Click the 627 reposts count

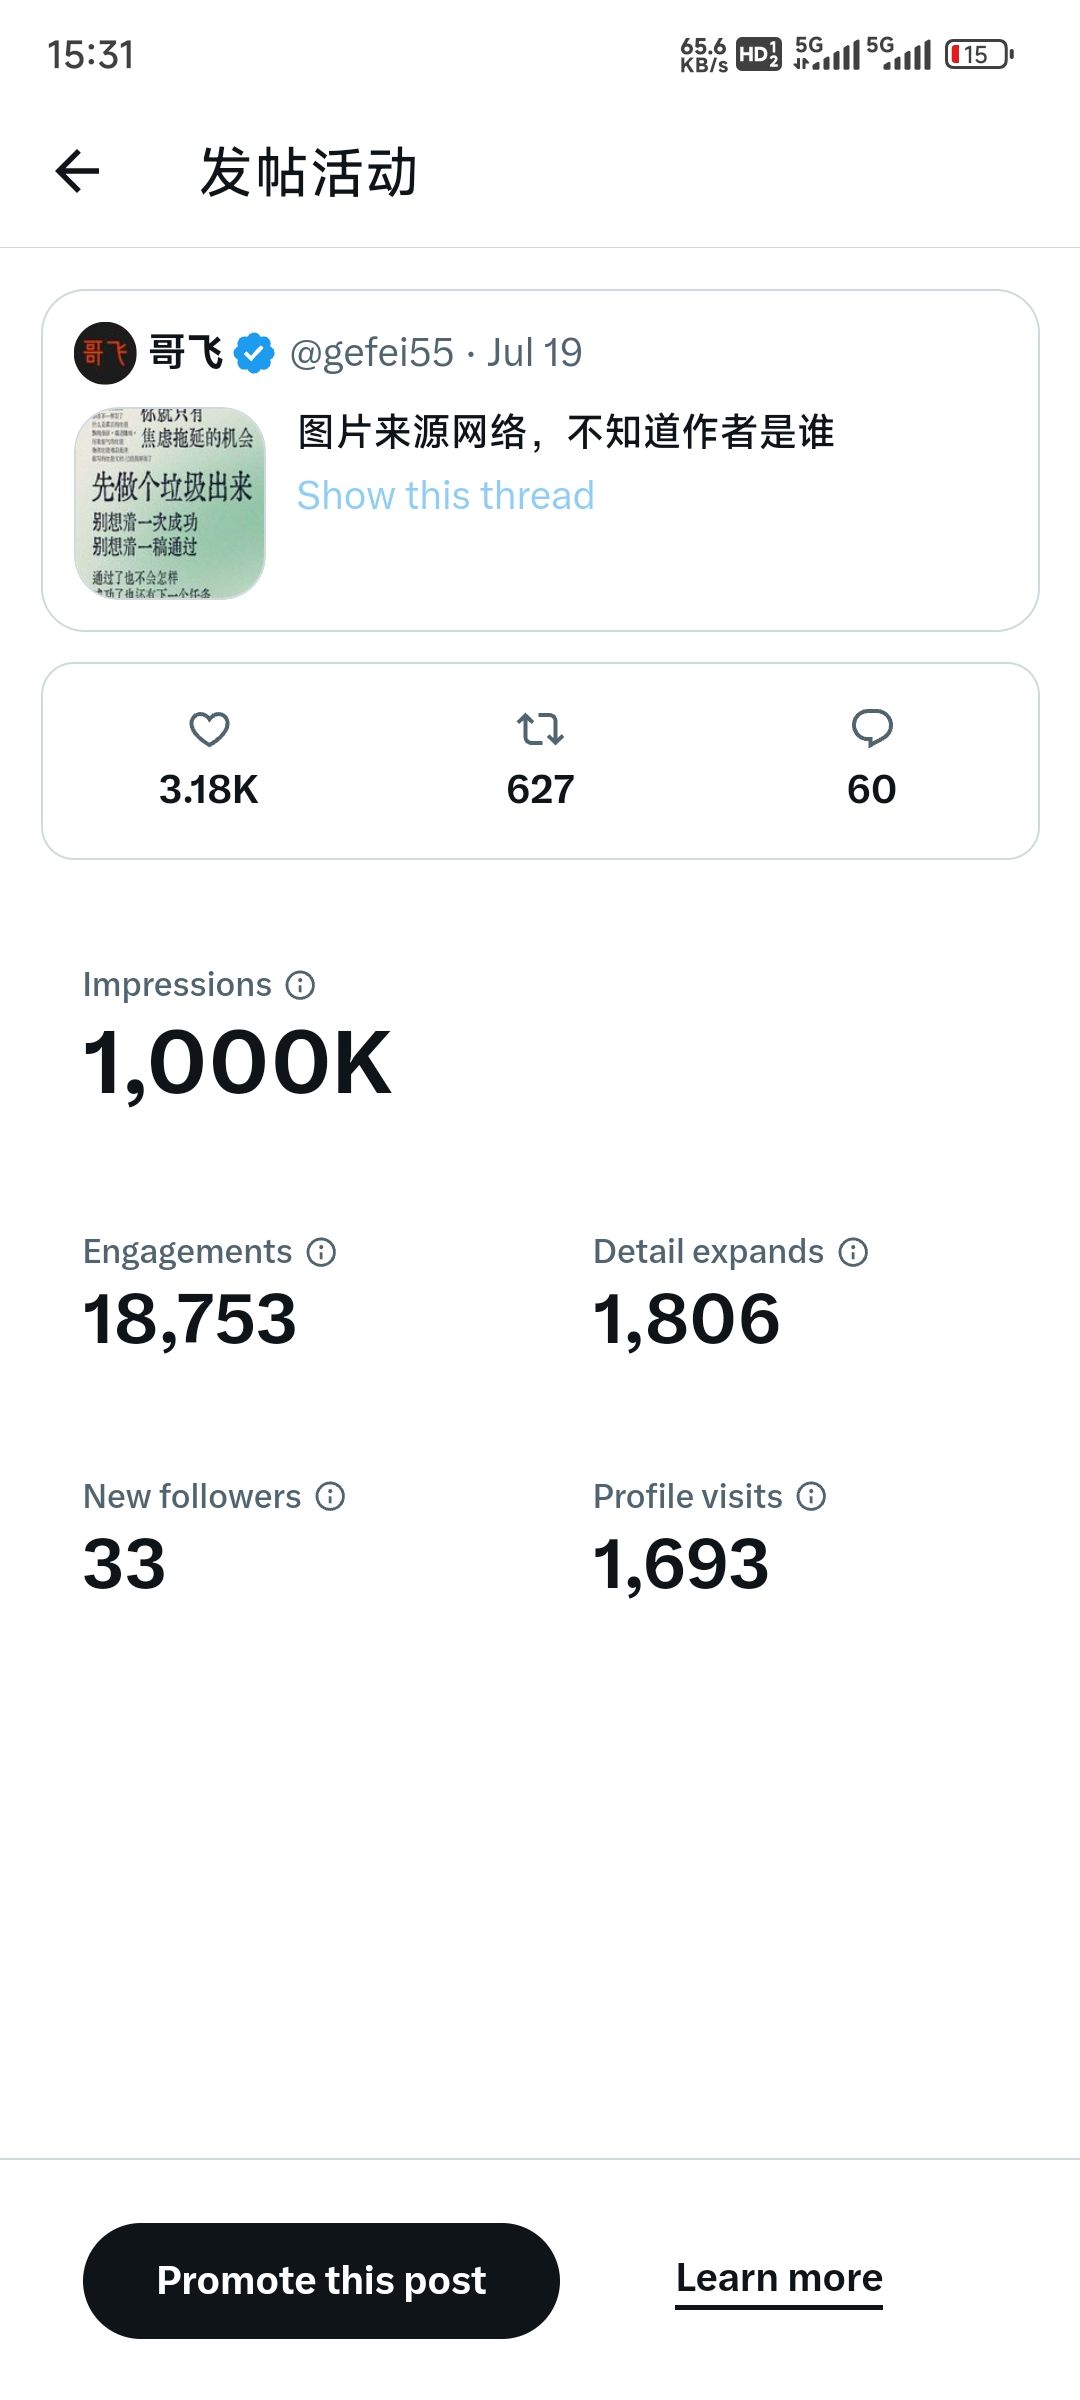540,790
